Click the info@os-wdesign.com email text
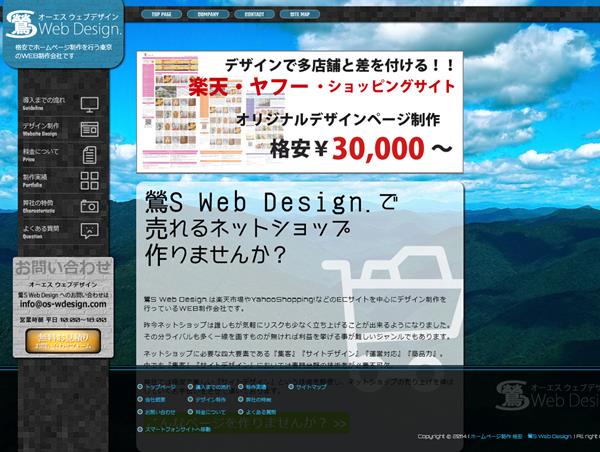Image resolution: width=600 pixels, height=452 pixels. [63, 304]
